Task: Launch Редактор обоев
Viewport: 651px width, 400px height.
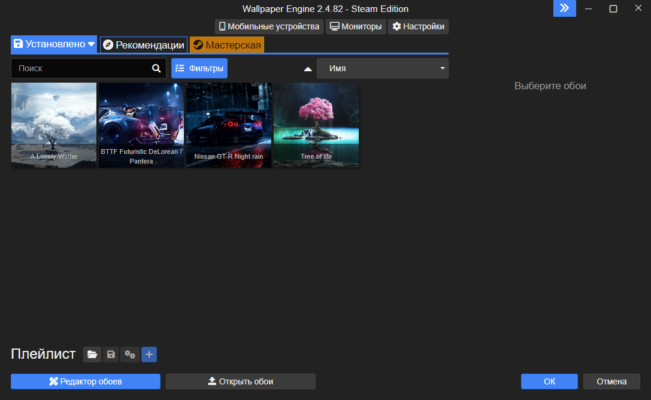Action: point(86,381)
